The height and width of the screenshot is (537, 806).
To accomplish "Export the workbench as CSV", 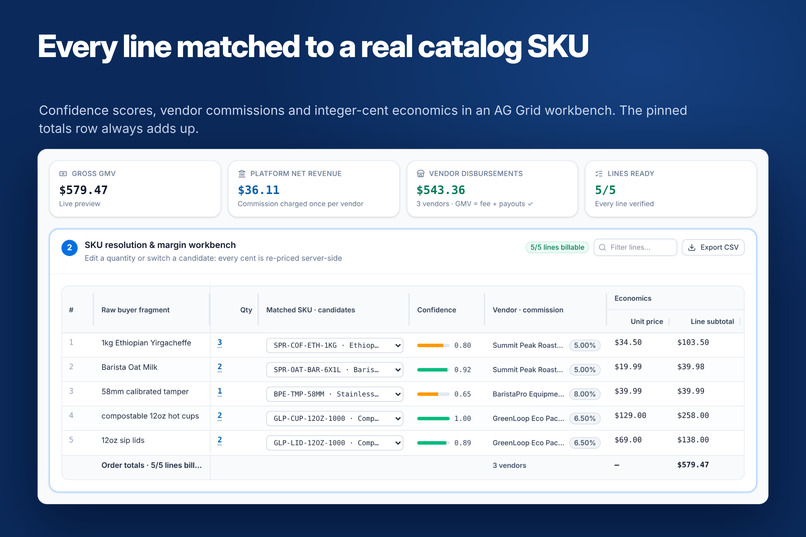I will (x=713, y=248).
